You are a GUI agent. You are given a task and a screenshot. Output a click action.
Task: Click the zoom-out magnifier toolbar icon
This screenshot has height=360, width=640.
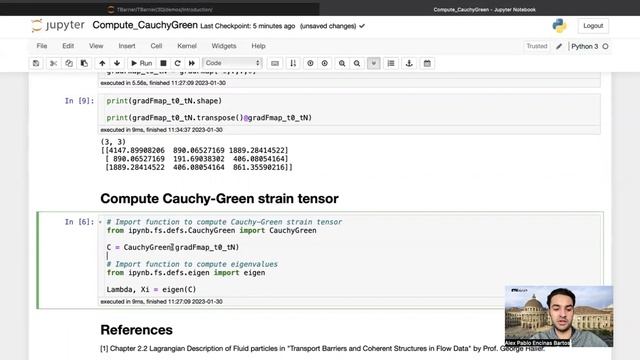pos(357,63)
